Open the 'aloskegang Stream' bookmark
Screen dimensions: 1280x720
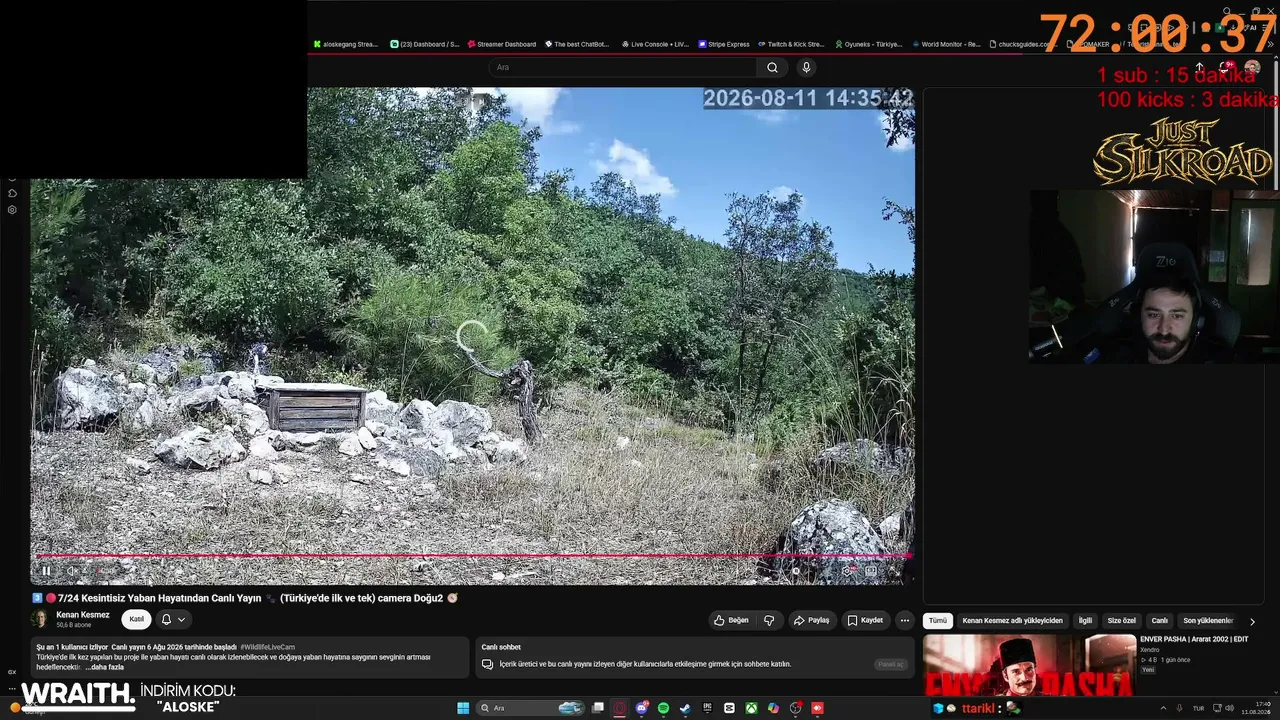coord(346,44)
